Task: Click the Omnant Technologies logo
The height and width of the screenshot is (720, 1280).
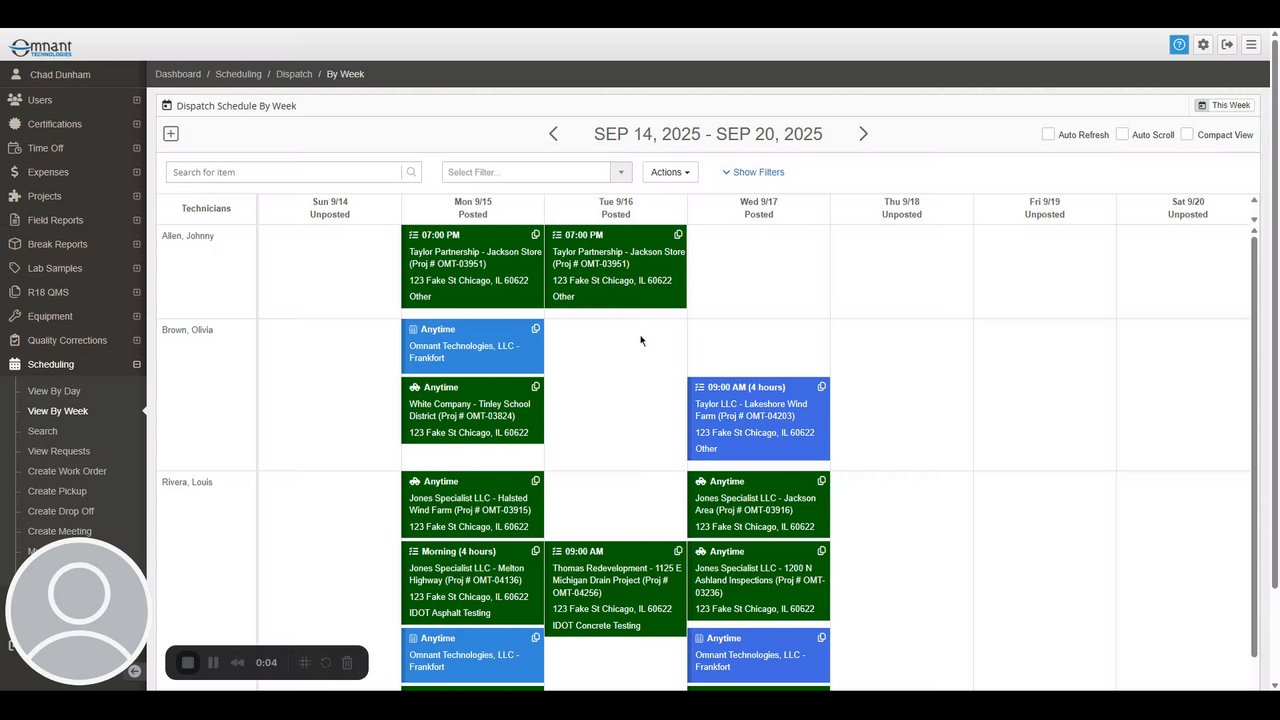Action: [x=40, y=48]
